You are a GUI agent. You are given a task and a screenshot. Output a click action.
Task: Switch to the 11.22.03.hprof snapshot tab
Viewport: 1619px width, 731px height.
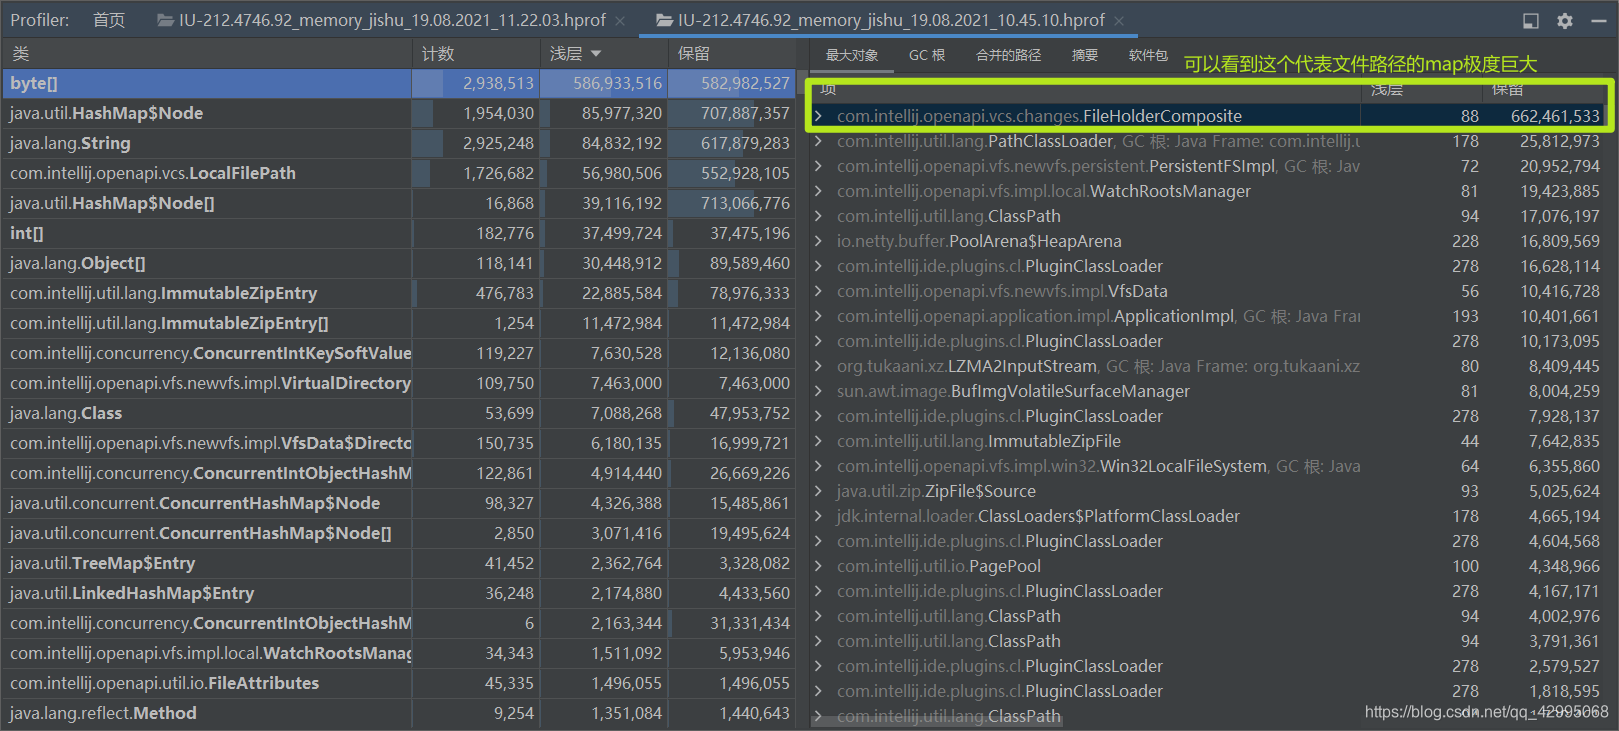coord(392,20)
